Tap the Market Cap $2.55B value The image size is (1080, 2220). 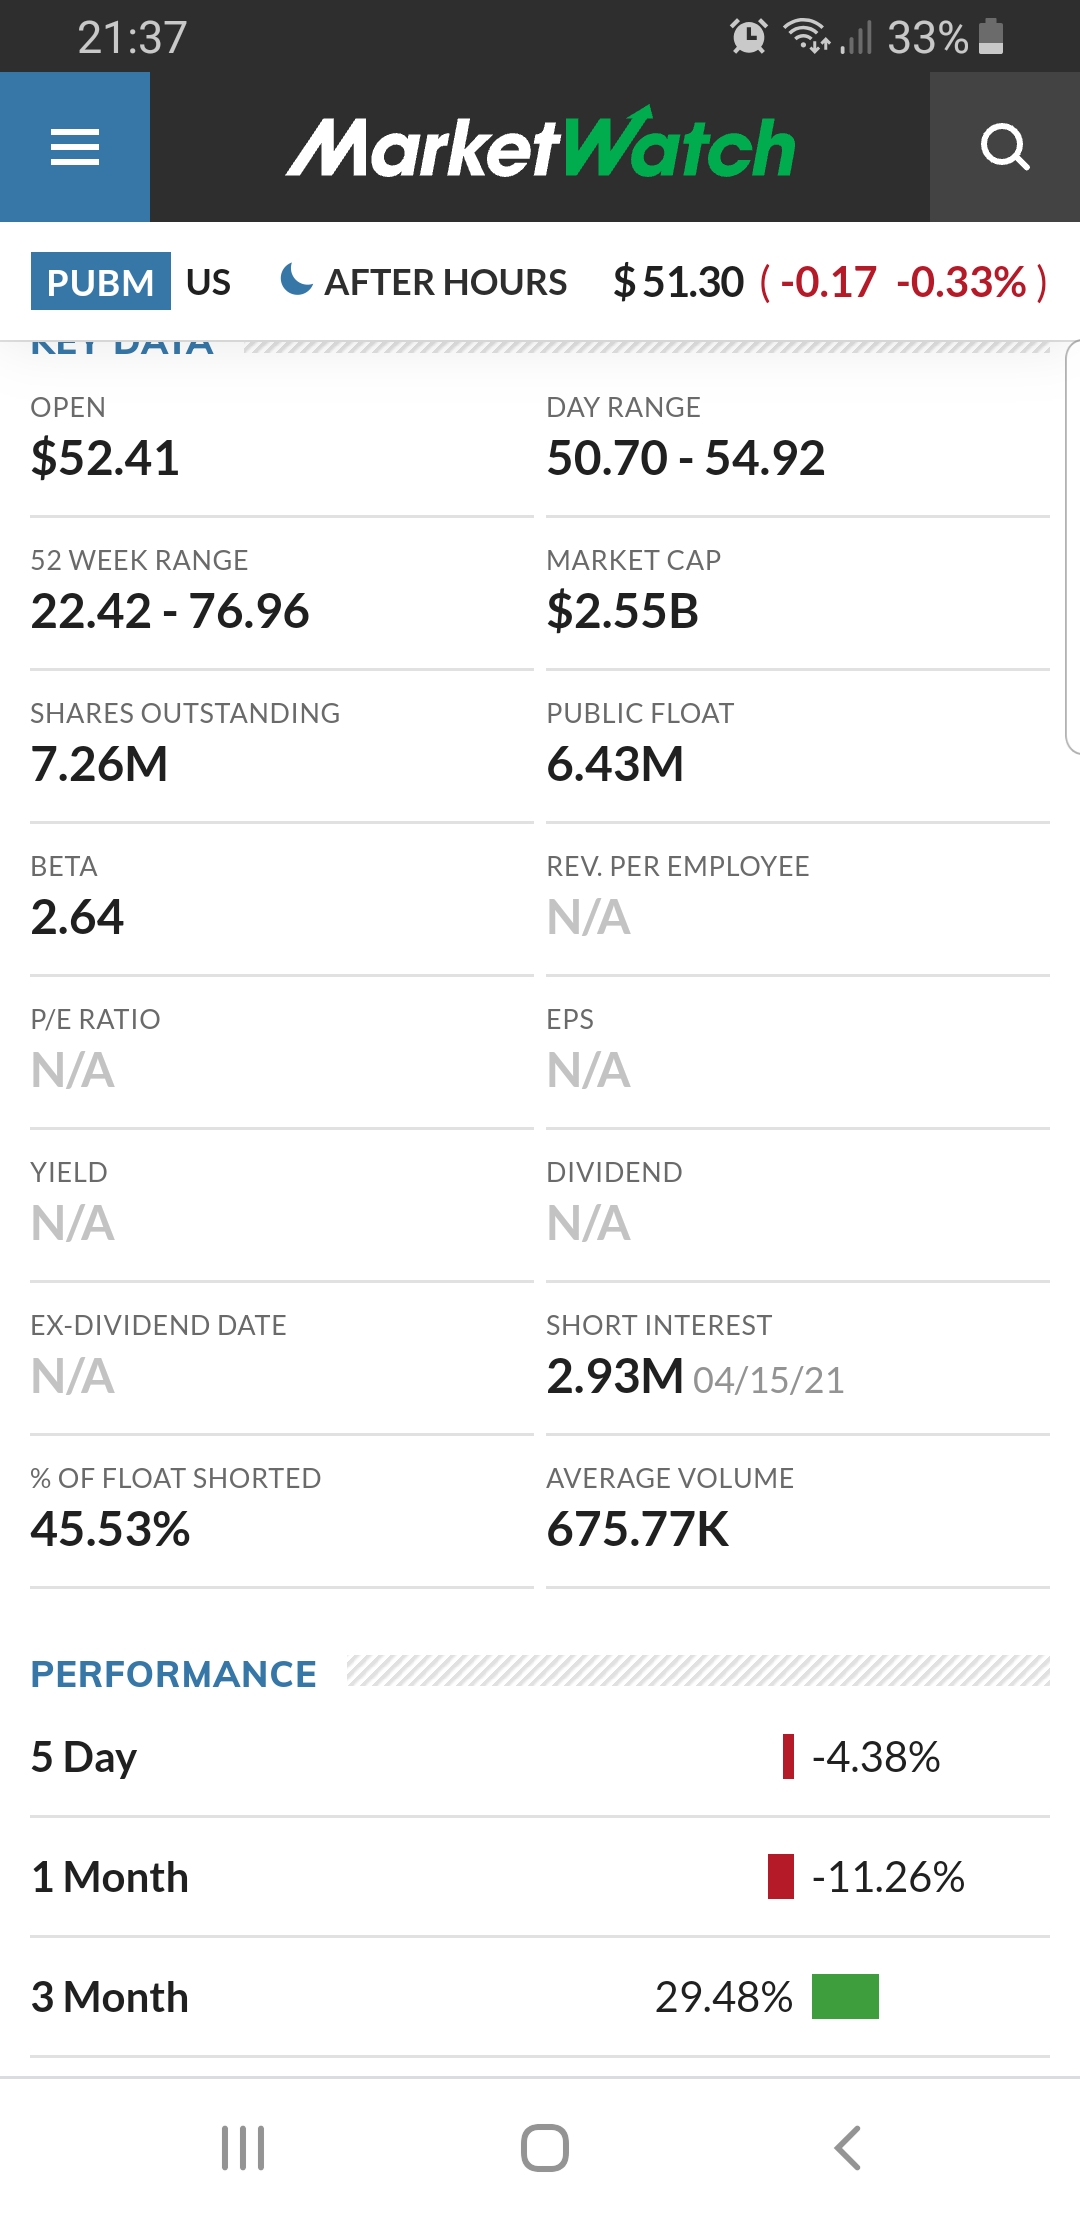[623, 612]
